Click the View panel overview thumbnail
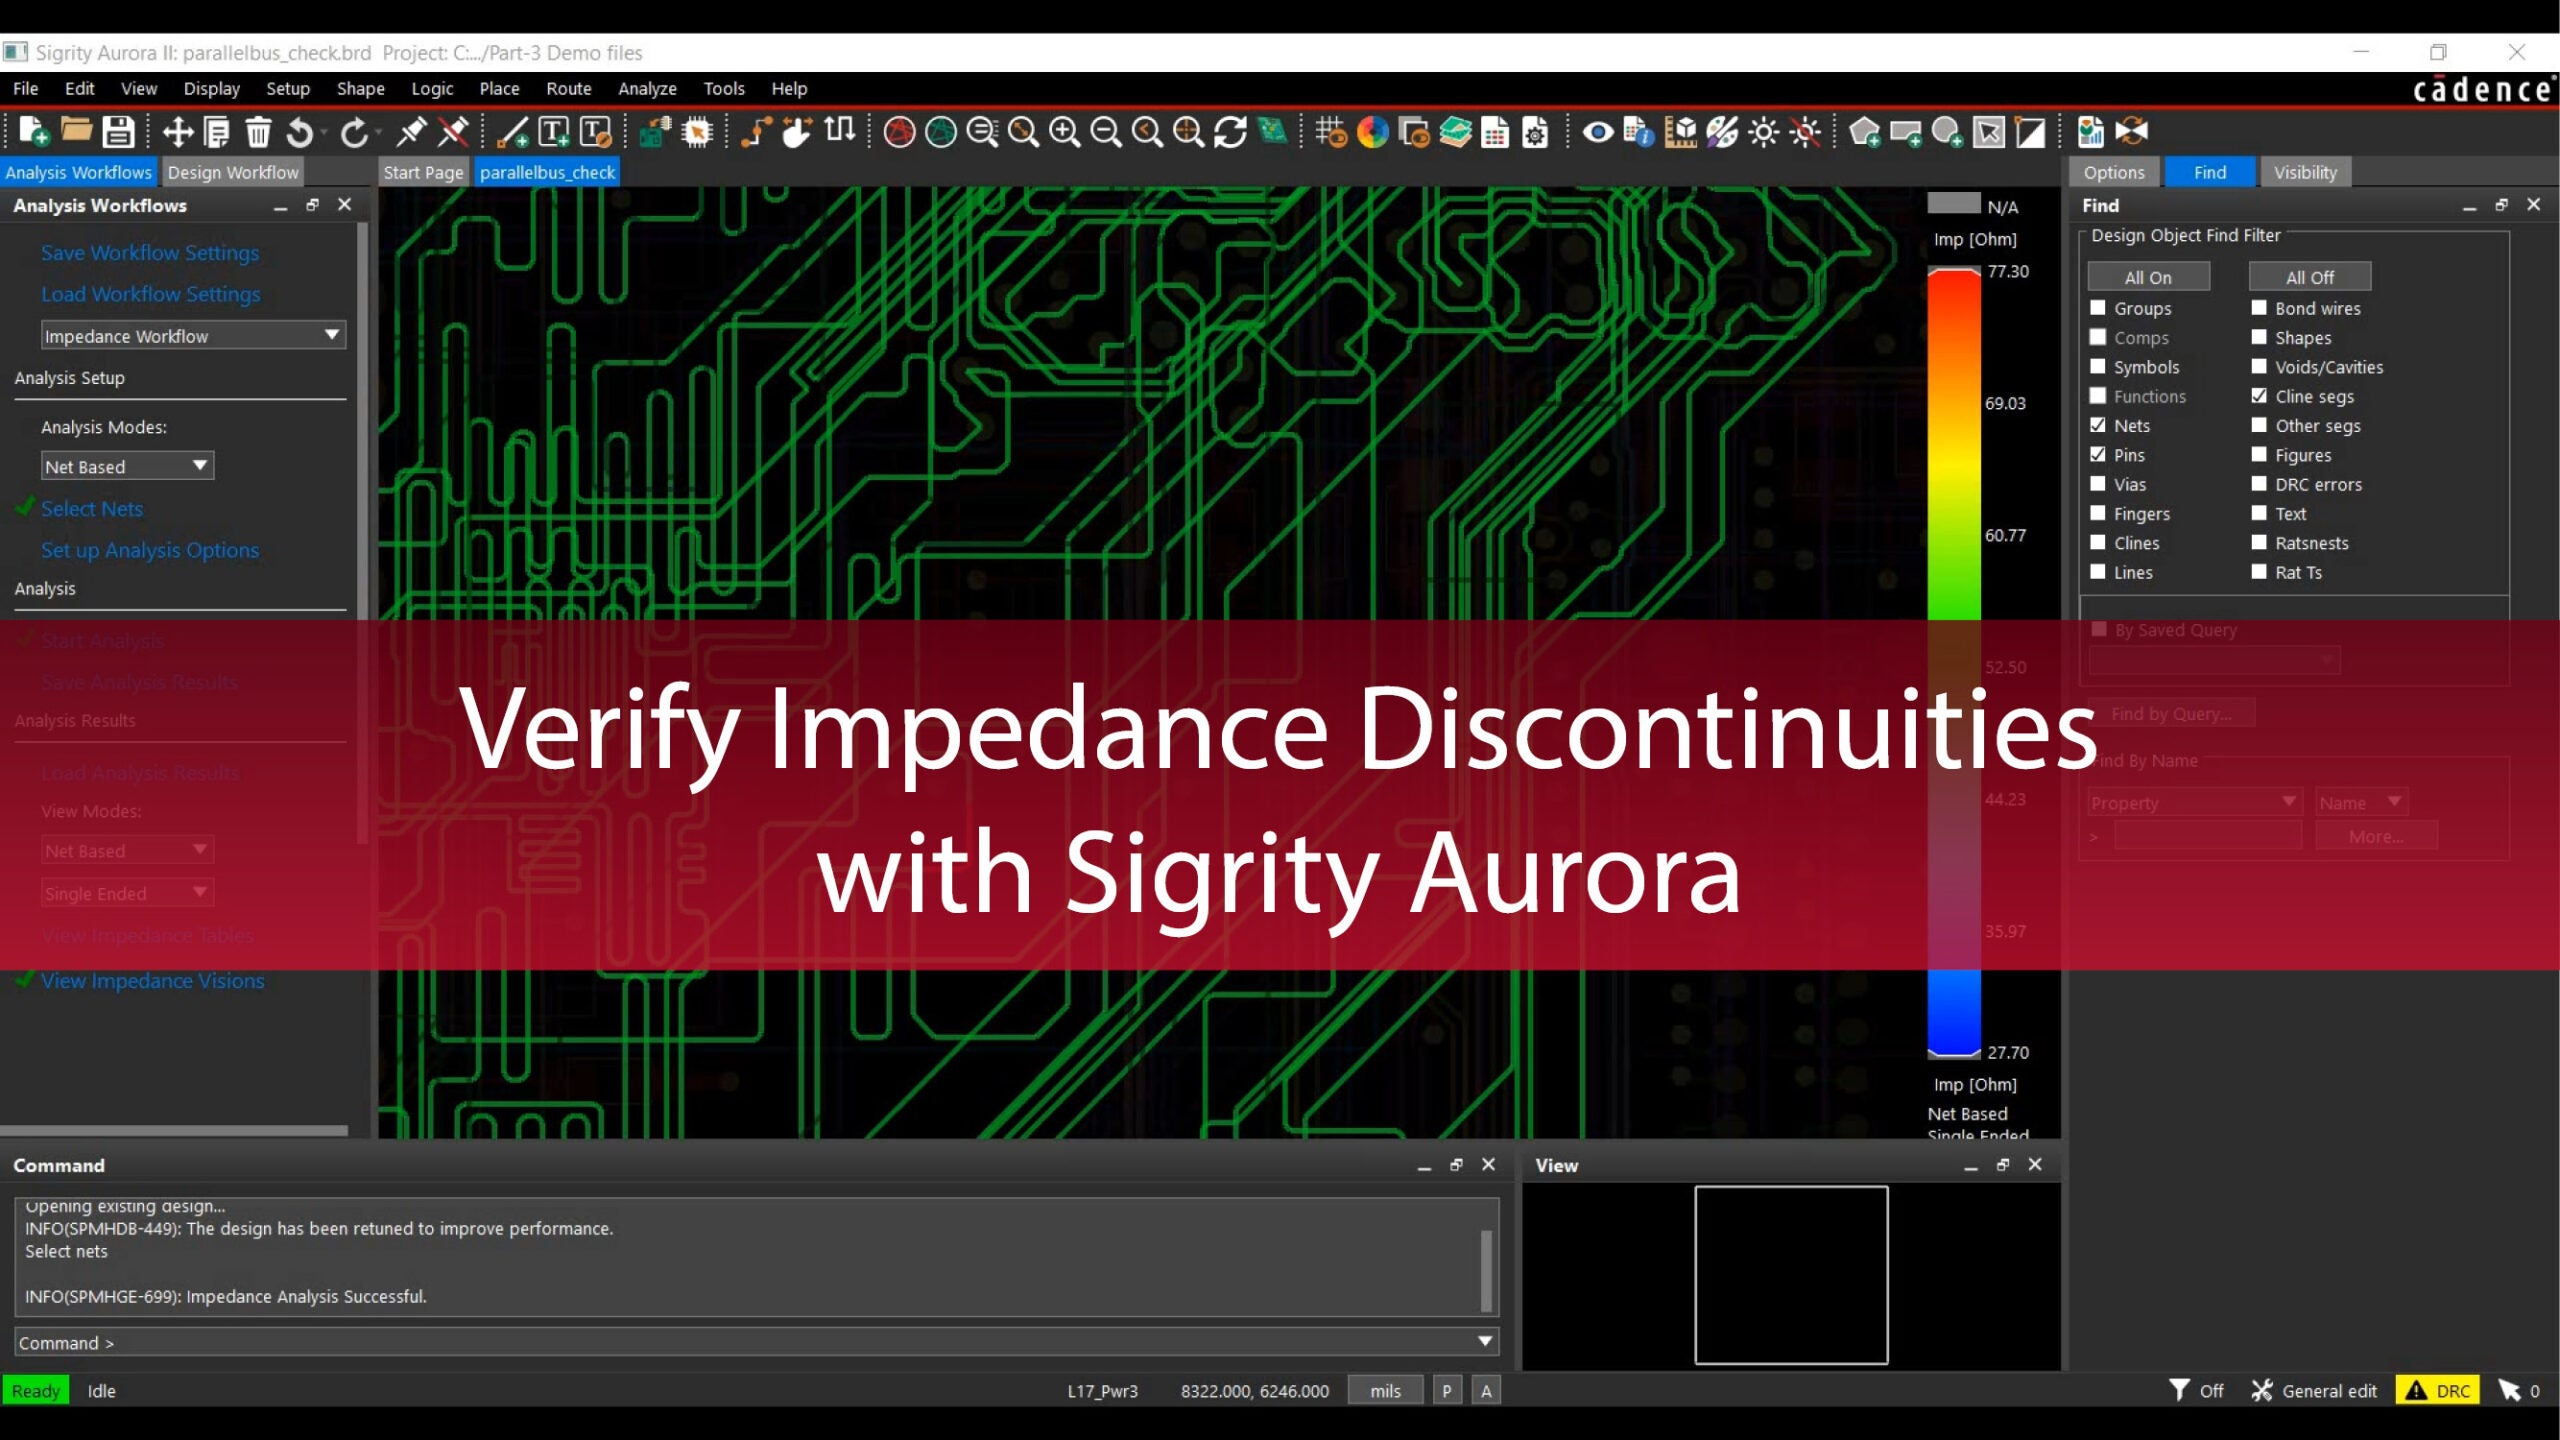Viewport: 2560px width, 1440px height. [x=1791, y=1274]
